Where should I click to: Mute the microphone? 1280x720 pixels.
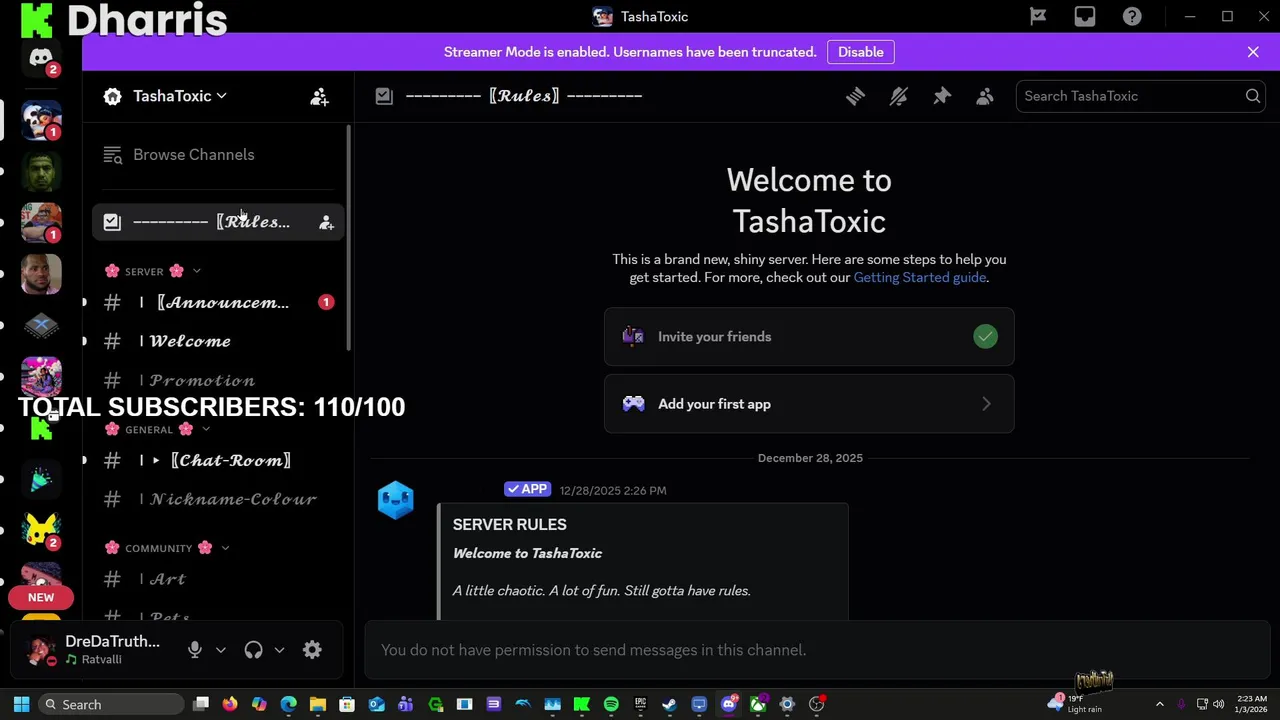(x=195, y=650)
